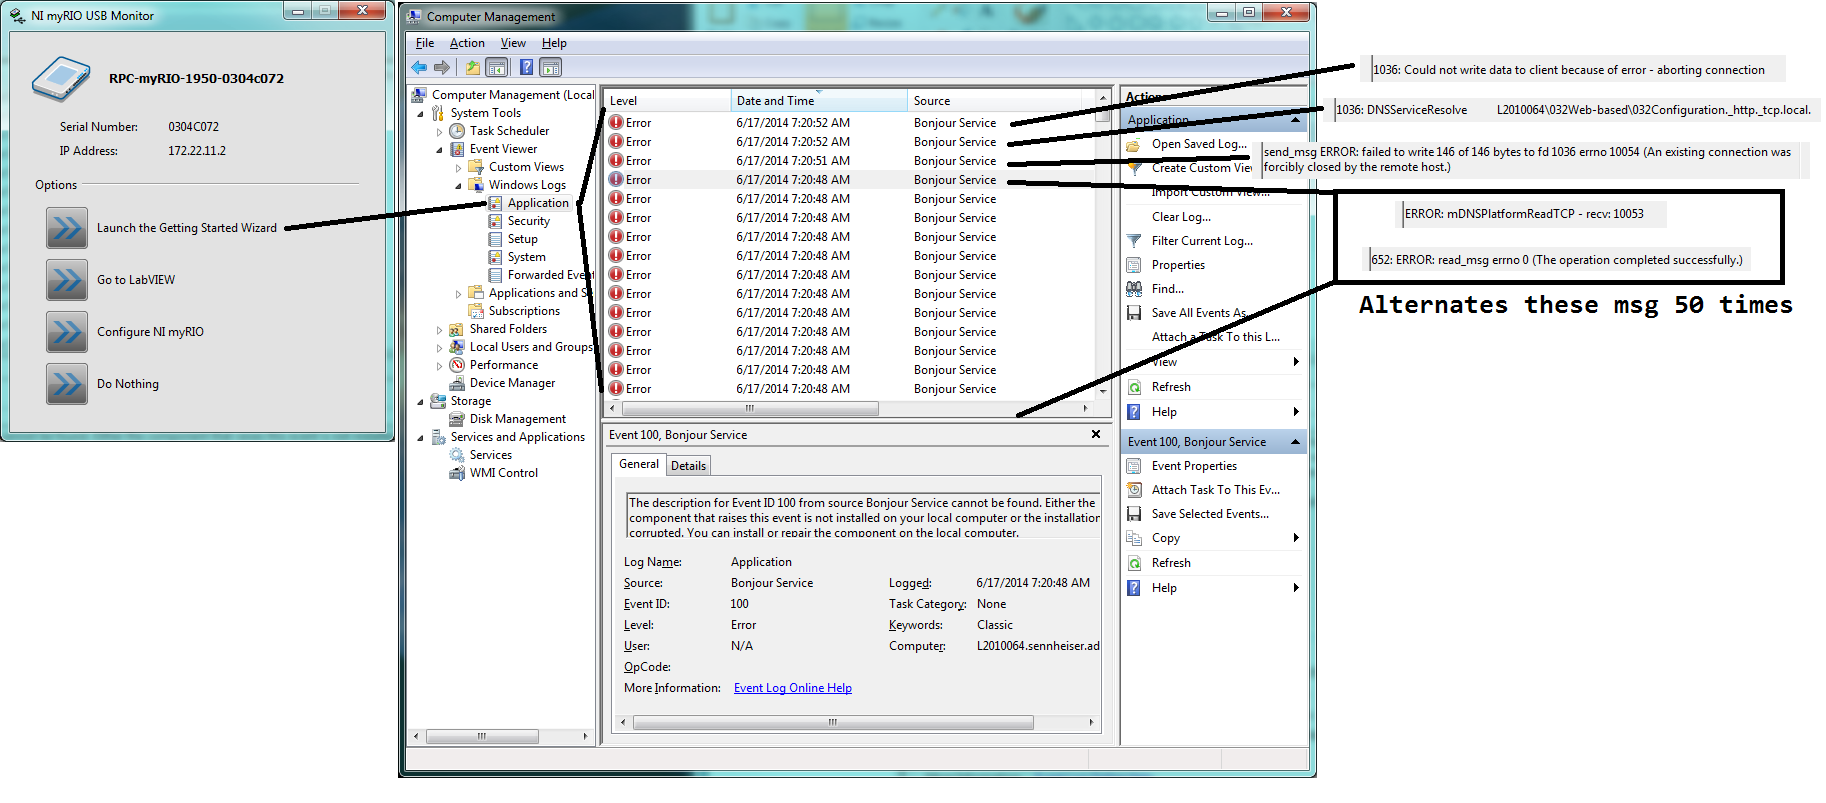
Task: Click the Application actions section header
Action: click(1213, 120)
